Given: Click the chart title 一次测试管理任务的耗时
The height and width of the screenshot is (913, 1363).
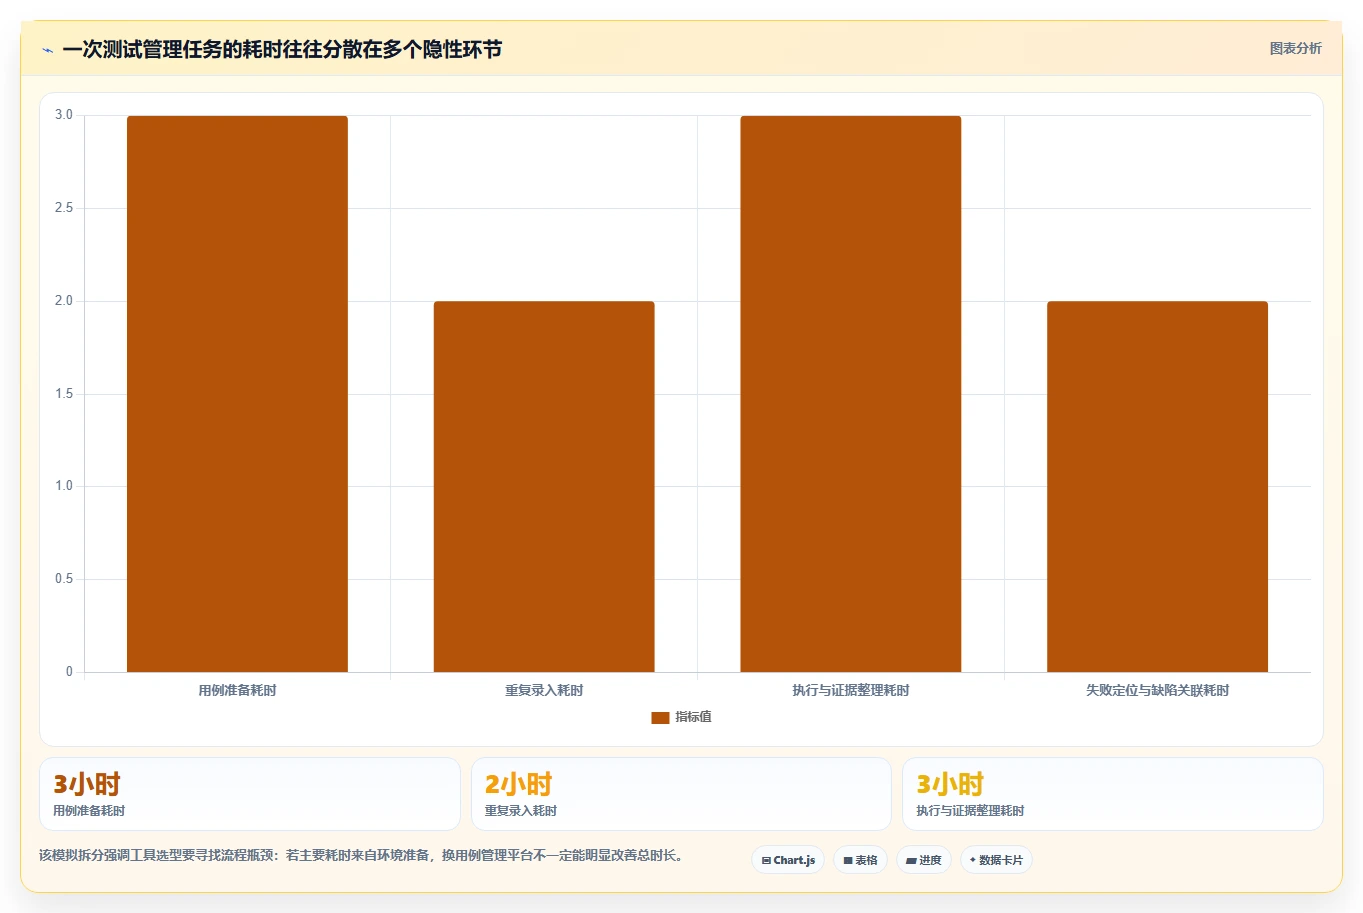Looking at the screenshot, I should tap(282, 49).
